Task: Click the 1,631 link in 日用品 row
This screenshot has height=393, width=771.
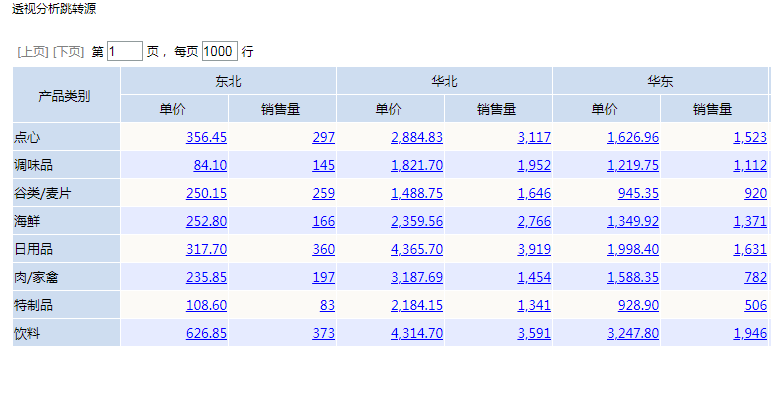Action: 750,249
